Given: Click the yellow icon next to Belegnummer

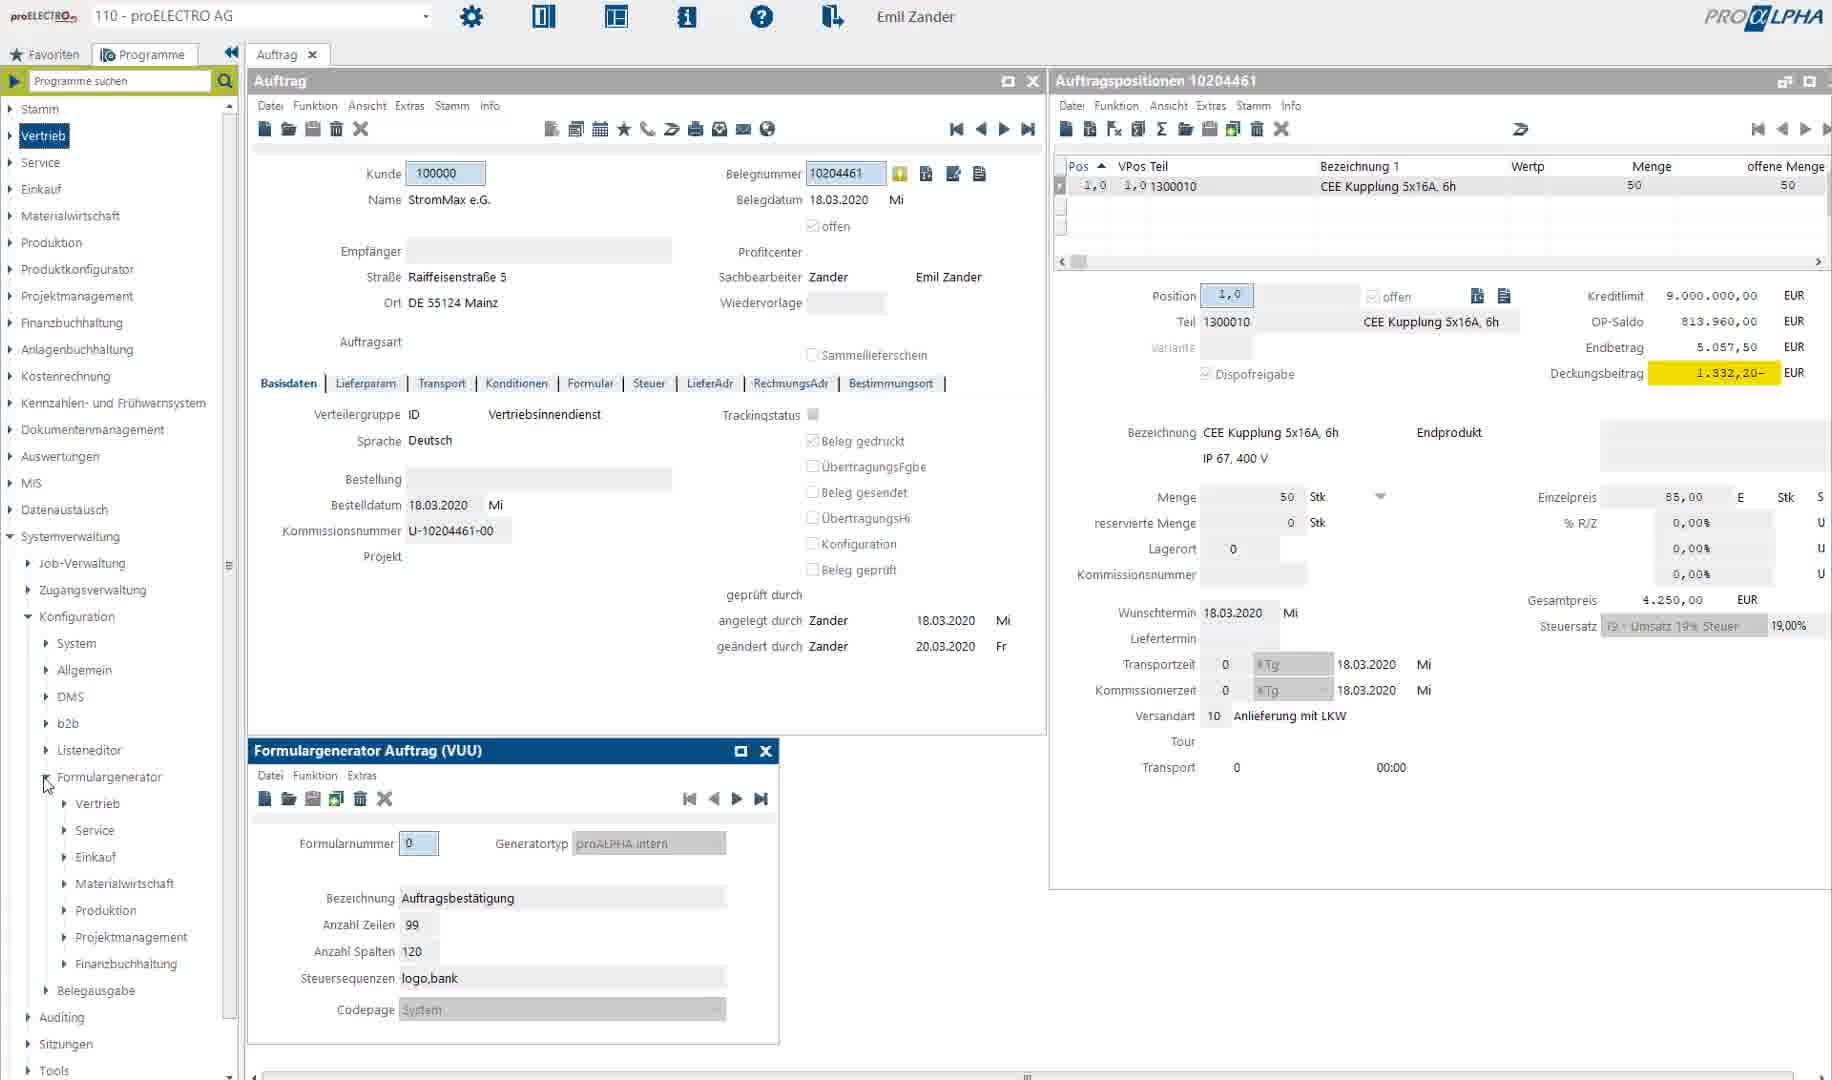Looking at the screenshot, I should [x=900, y=174].
